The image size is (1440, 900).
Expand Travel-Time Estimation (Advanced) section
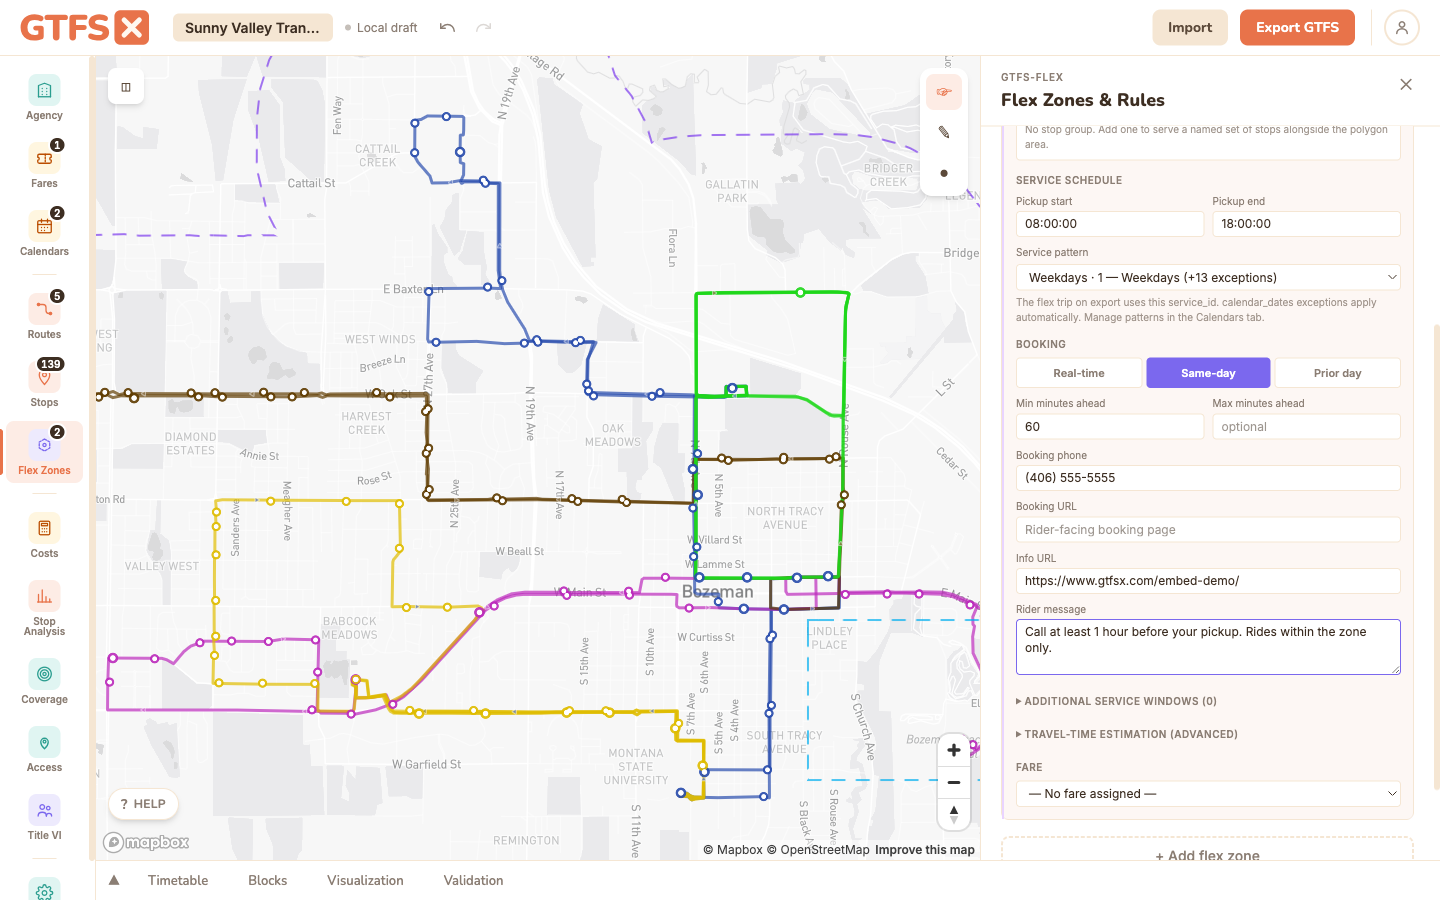tap(1127, 734)
